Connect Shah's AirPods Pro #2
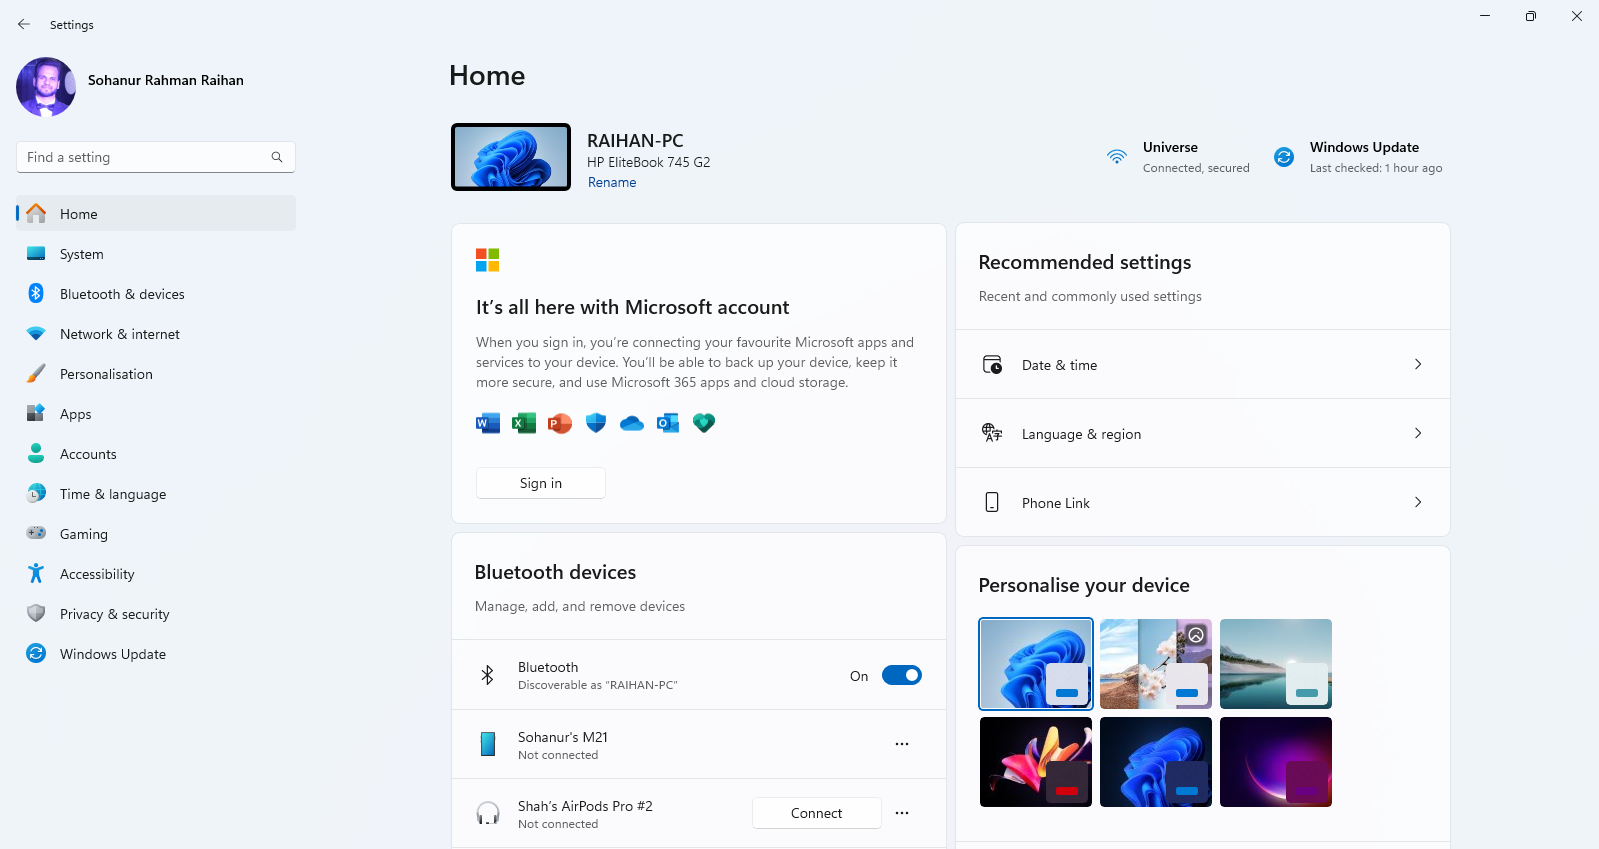The width and height of the screenshot is (1599, 849). point(817,813)
